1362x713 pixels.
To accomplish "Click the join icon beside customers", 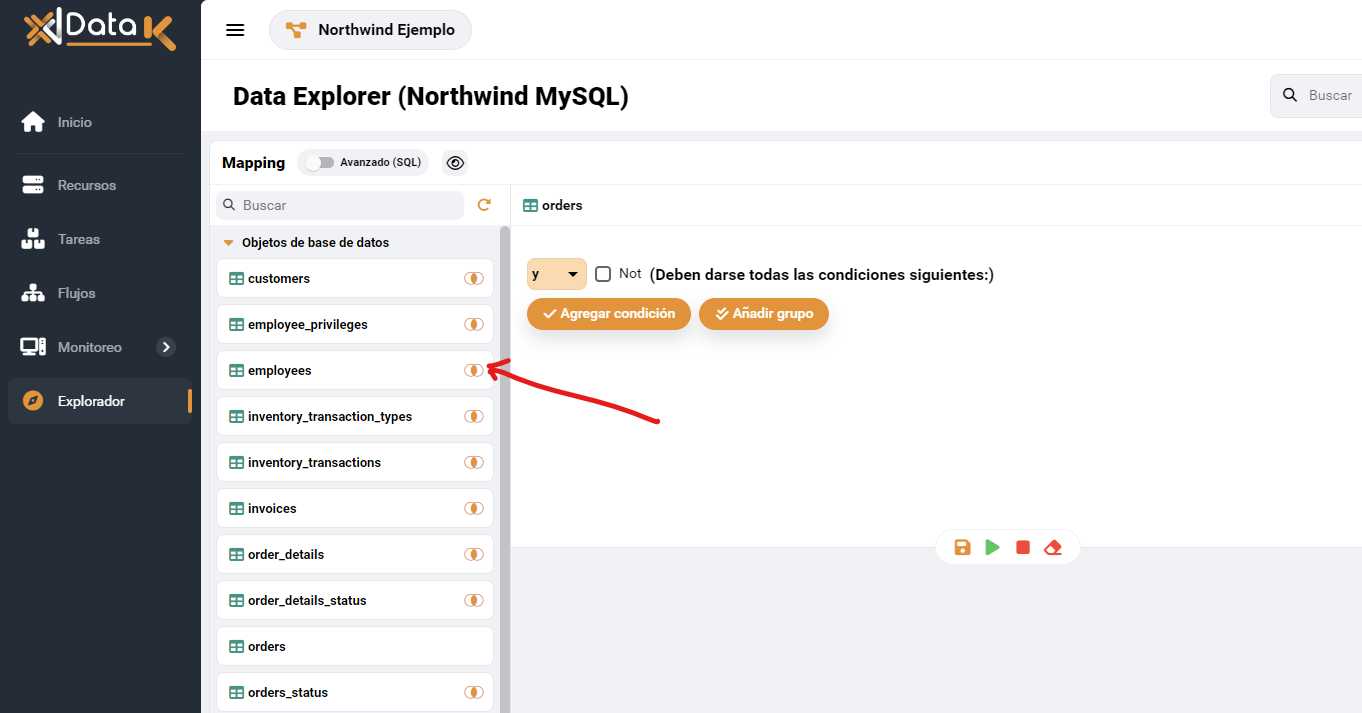I will point(474,279).
